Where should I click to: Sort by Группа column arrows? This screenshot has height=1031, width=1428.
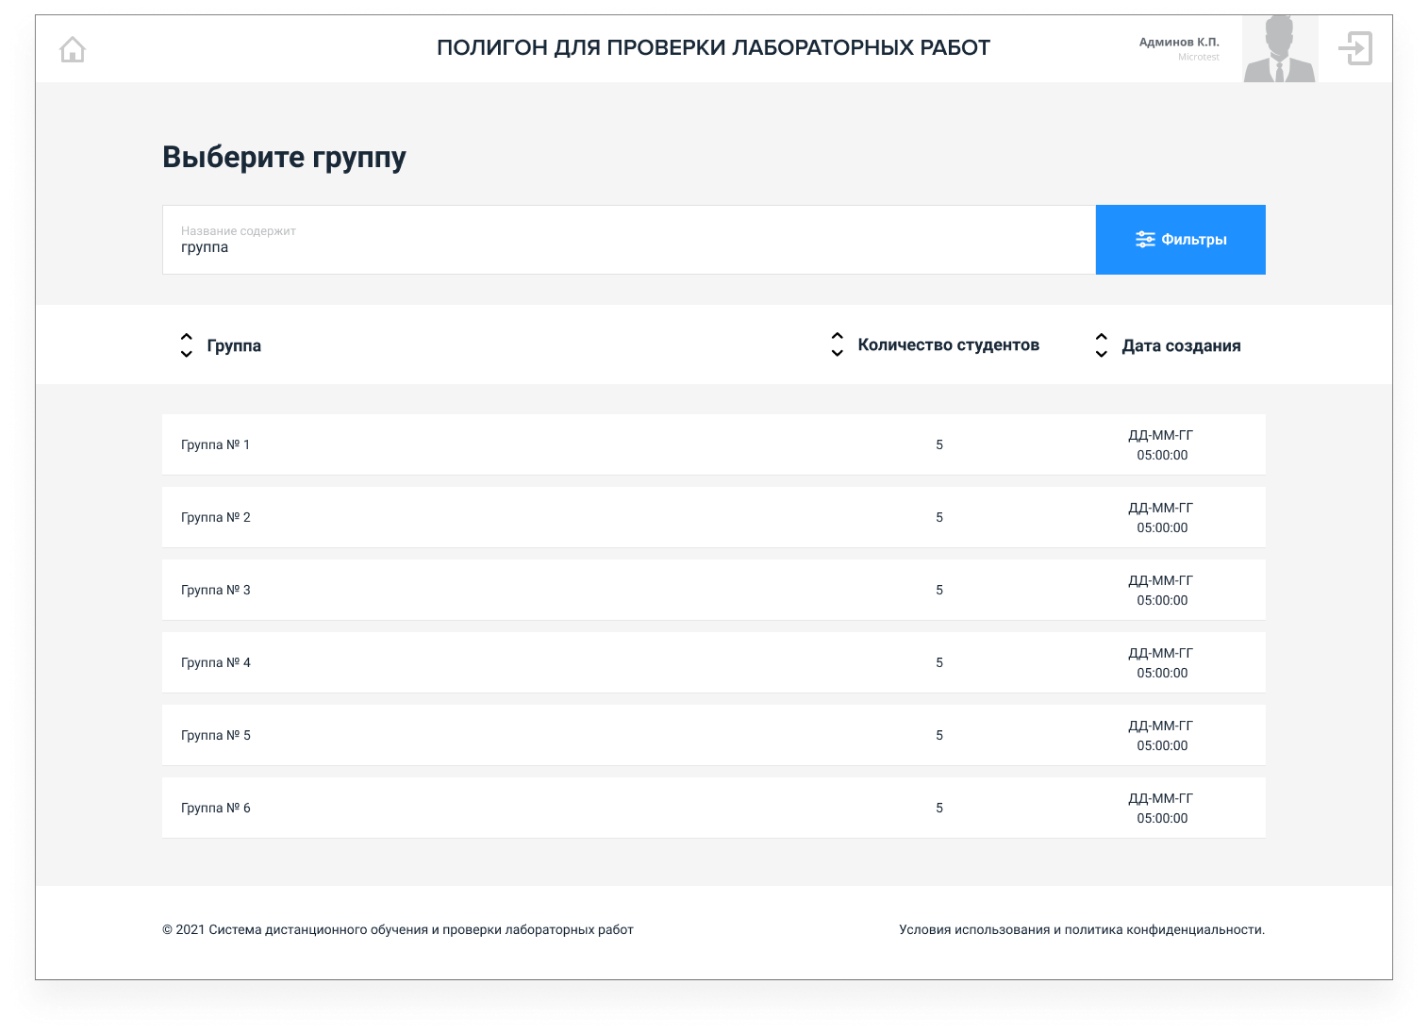tap(186, 346)
